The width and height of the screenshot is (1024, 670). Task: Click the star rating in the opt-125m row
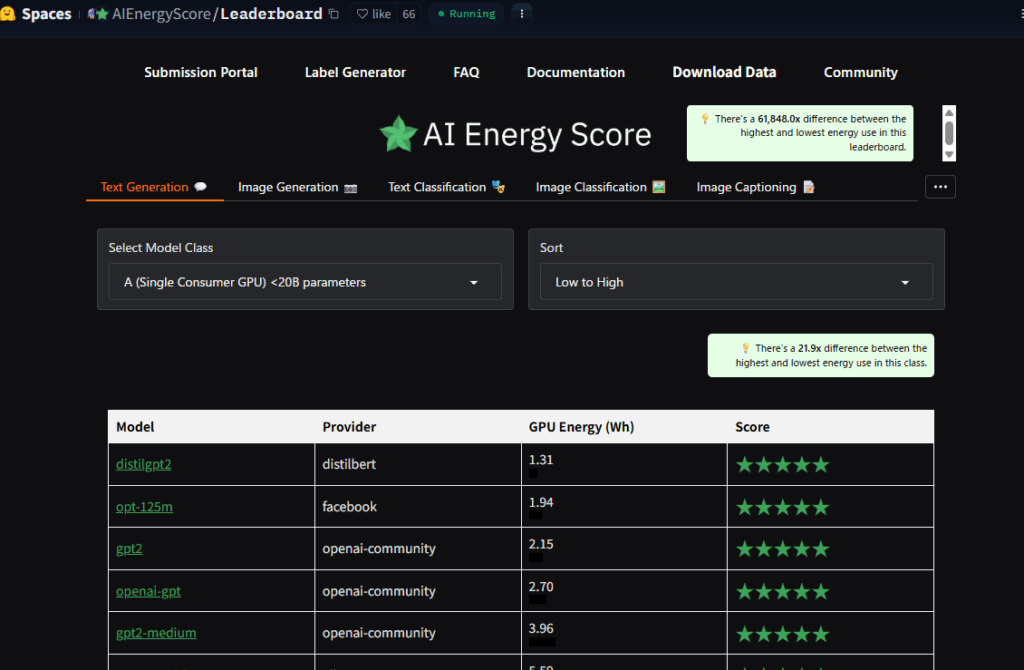(782, 507)
